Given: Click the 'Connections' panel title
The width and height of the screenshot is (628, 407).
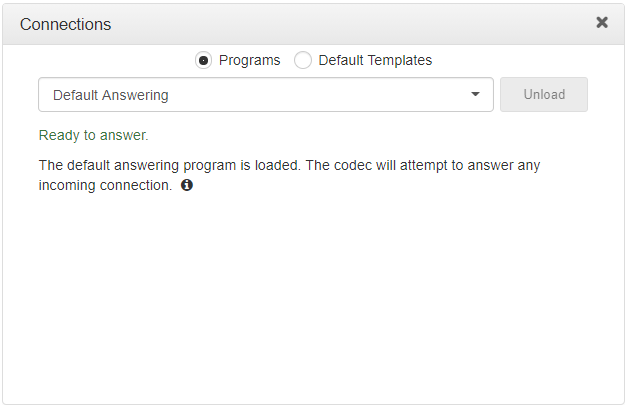Looking at the screenshot, I should (x=66, y=24).
